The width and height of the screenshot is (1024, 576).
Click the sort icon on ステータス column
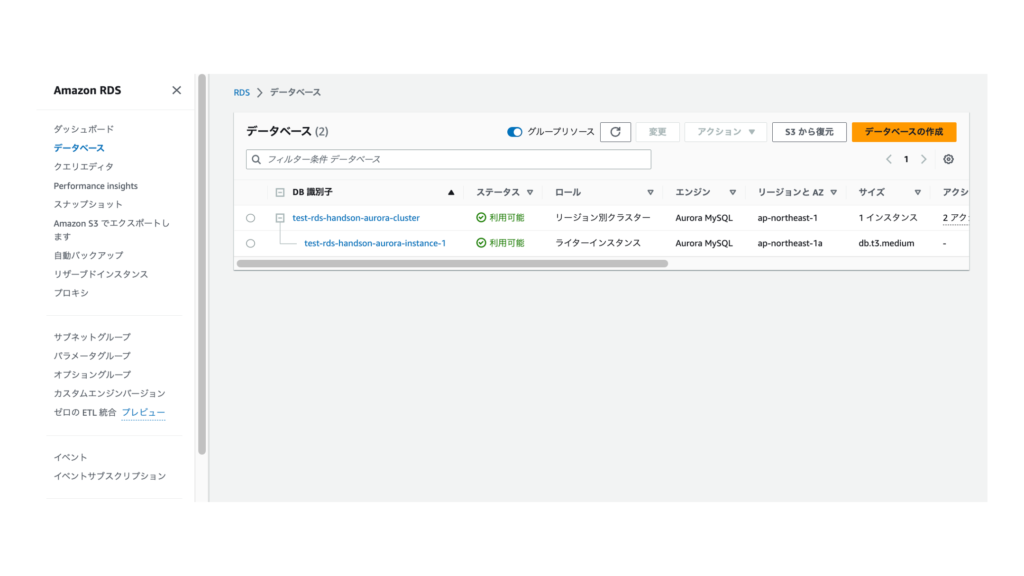pyautogui.click(x=530, y=192)
